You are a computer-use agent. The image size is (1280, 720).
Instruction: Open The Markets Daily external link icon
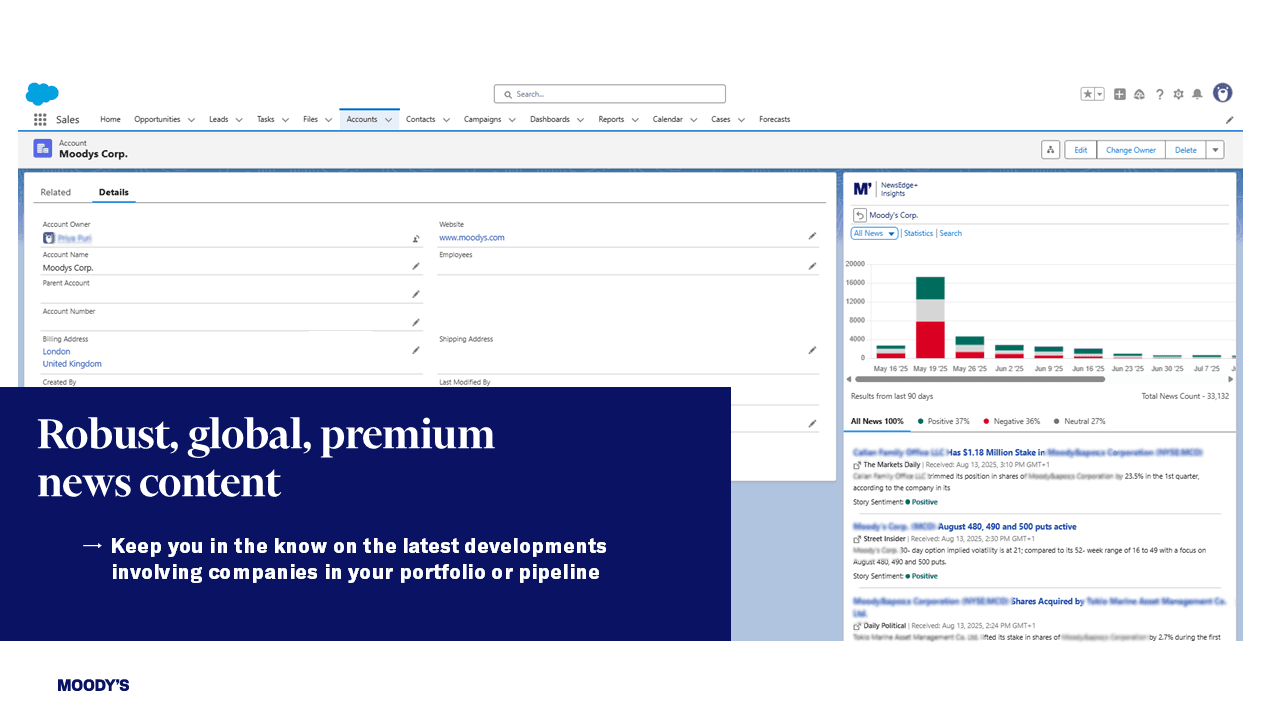tap(857, 465)
